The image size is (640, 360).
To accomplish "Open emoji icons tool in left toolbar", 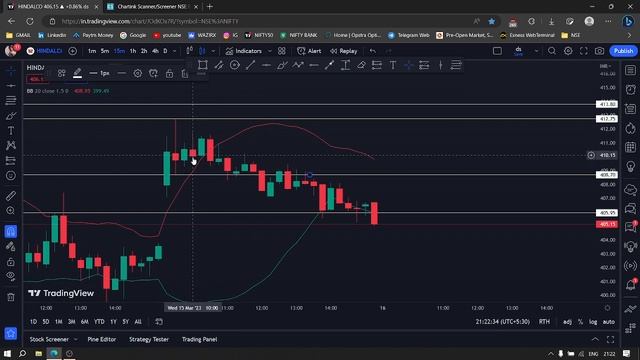I will click(x=11, y=176).
